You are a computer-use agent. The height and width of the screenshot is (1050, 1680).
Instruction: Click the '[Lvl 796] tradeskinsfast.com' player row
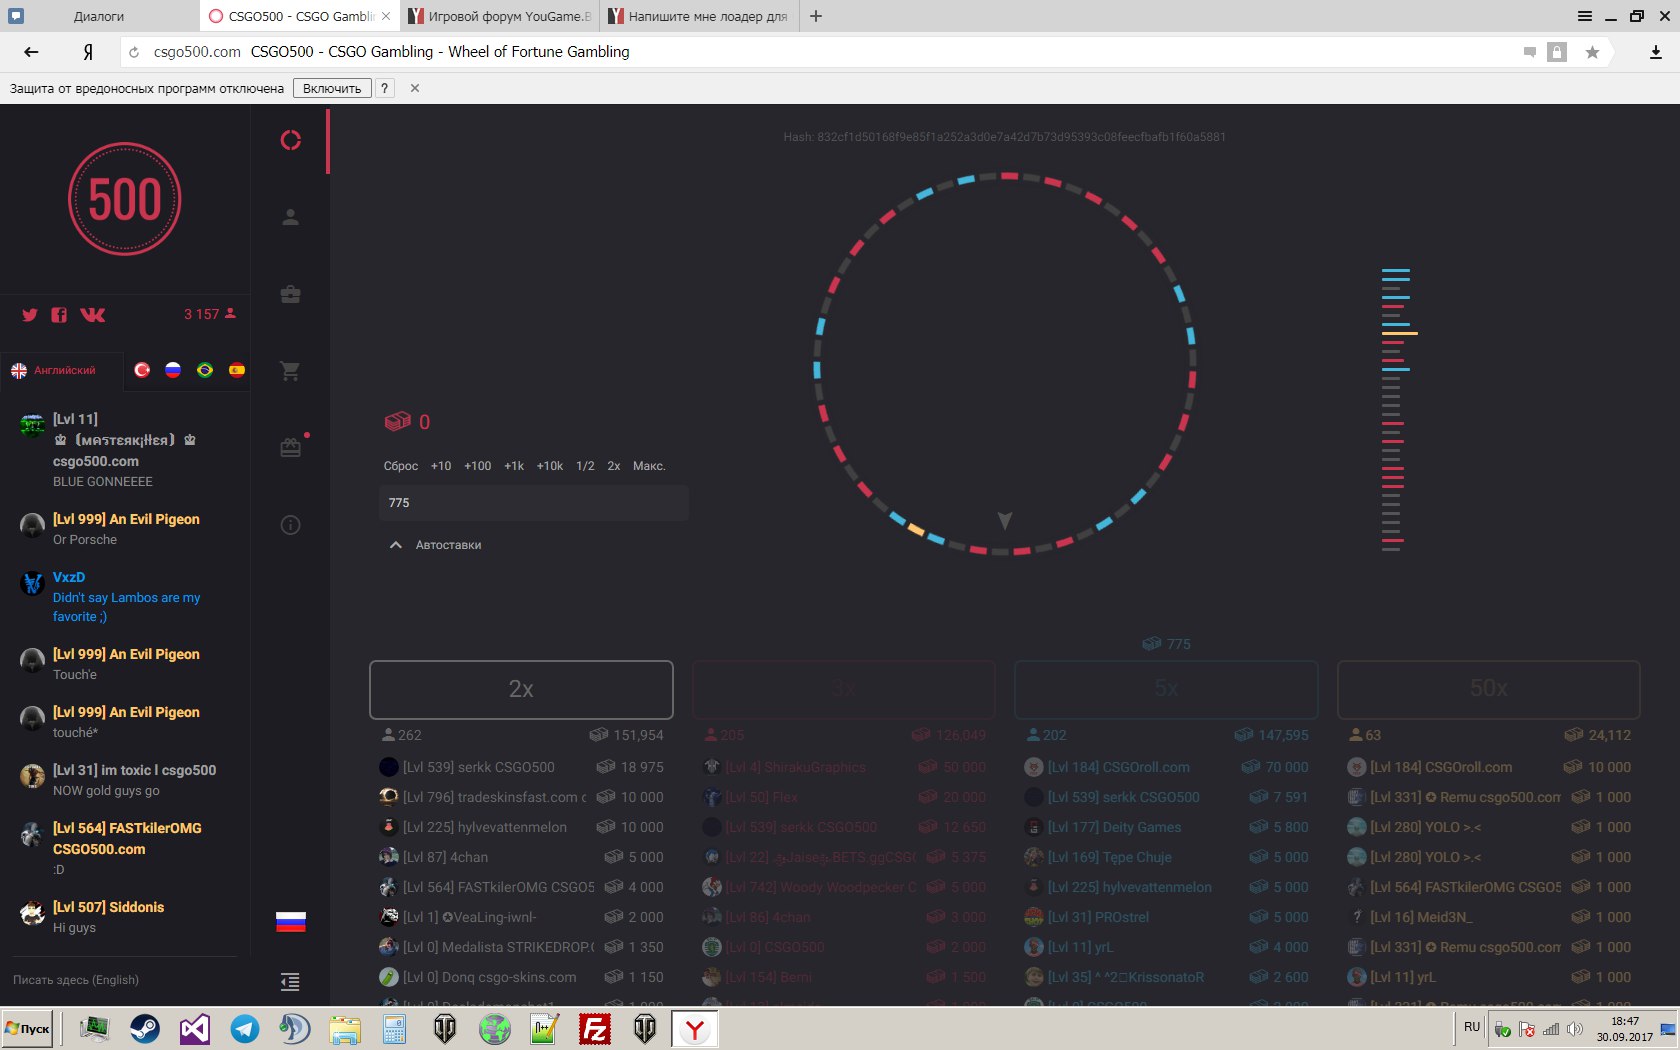point(521,797)
